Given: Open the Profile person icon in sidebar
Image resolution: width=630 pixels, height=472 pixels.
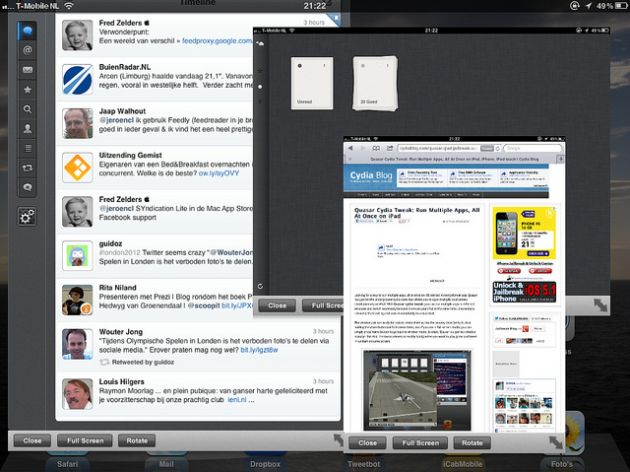Looking at the screenshot, I should point(27,127).
